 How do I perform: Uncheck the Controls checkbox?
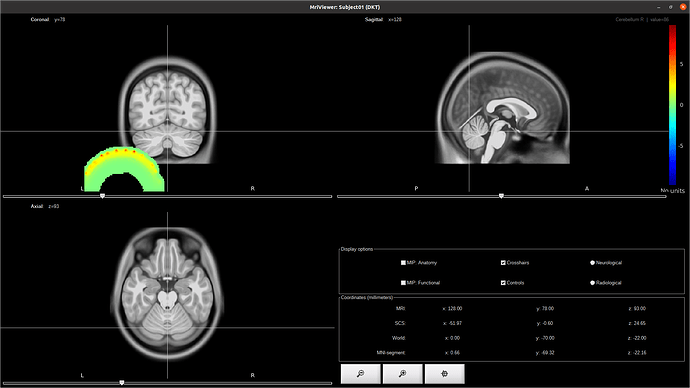pos(503,283)
